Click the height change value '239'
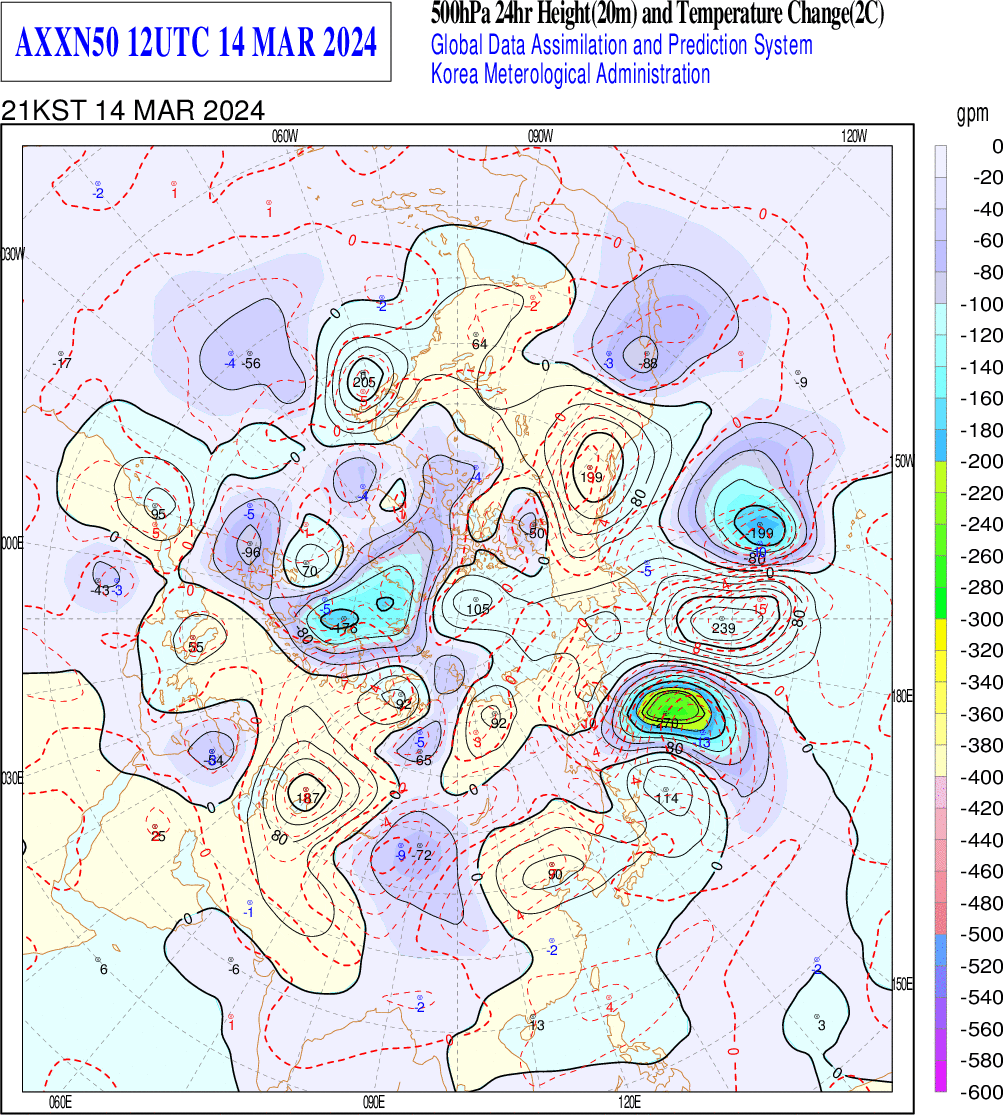 [723, 628]
